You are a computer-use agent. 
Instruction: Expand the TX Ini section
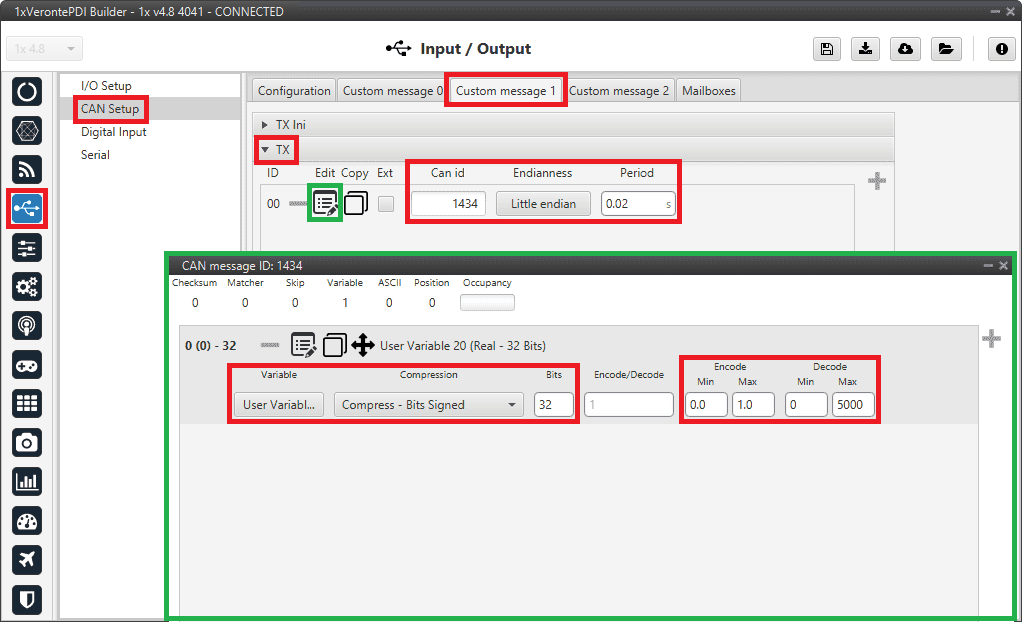pyautogui.click(x=265, y=124)
